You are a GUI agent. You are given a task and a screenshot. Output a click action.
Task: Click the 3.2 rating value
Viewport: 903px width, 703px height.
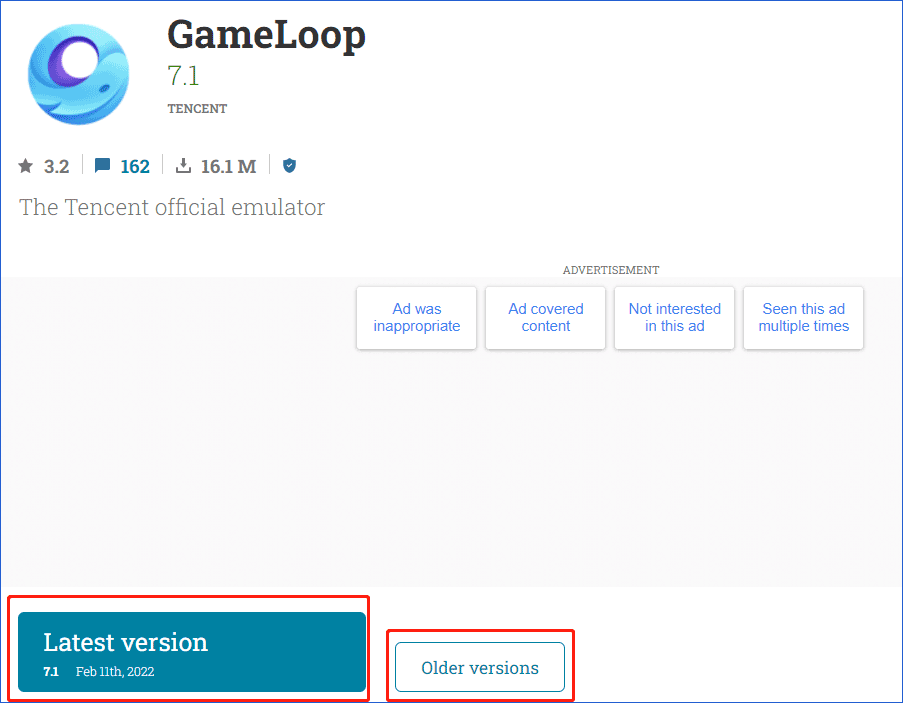coord(56,166)
